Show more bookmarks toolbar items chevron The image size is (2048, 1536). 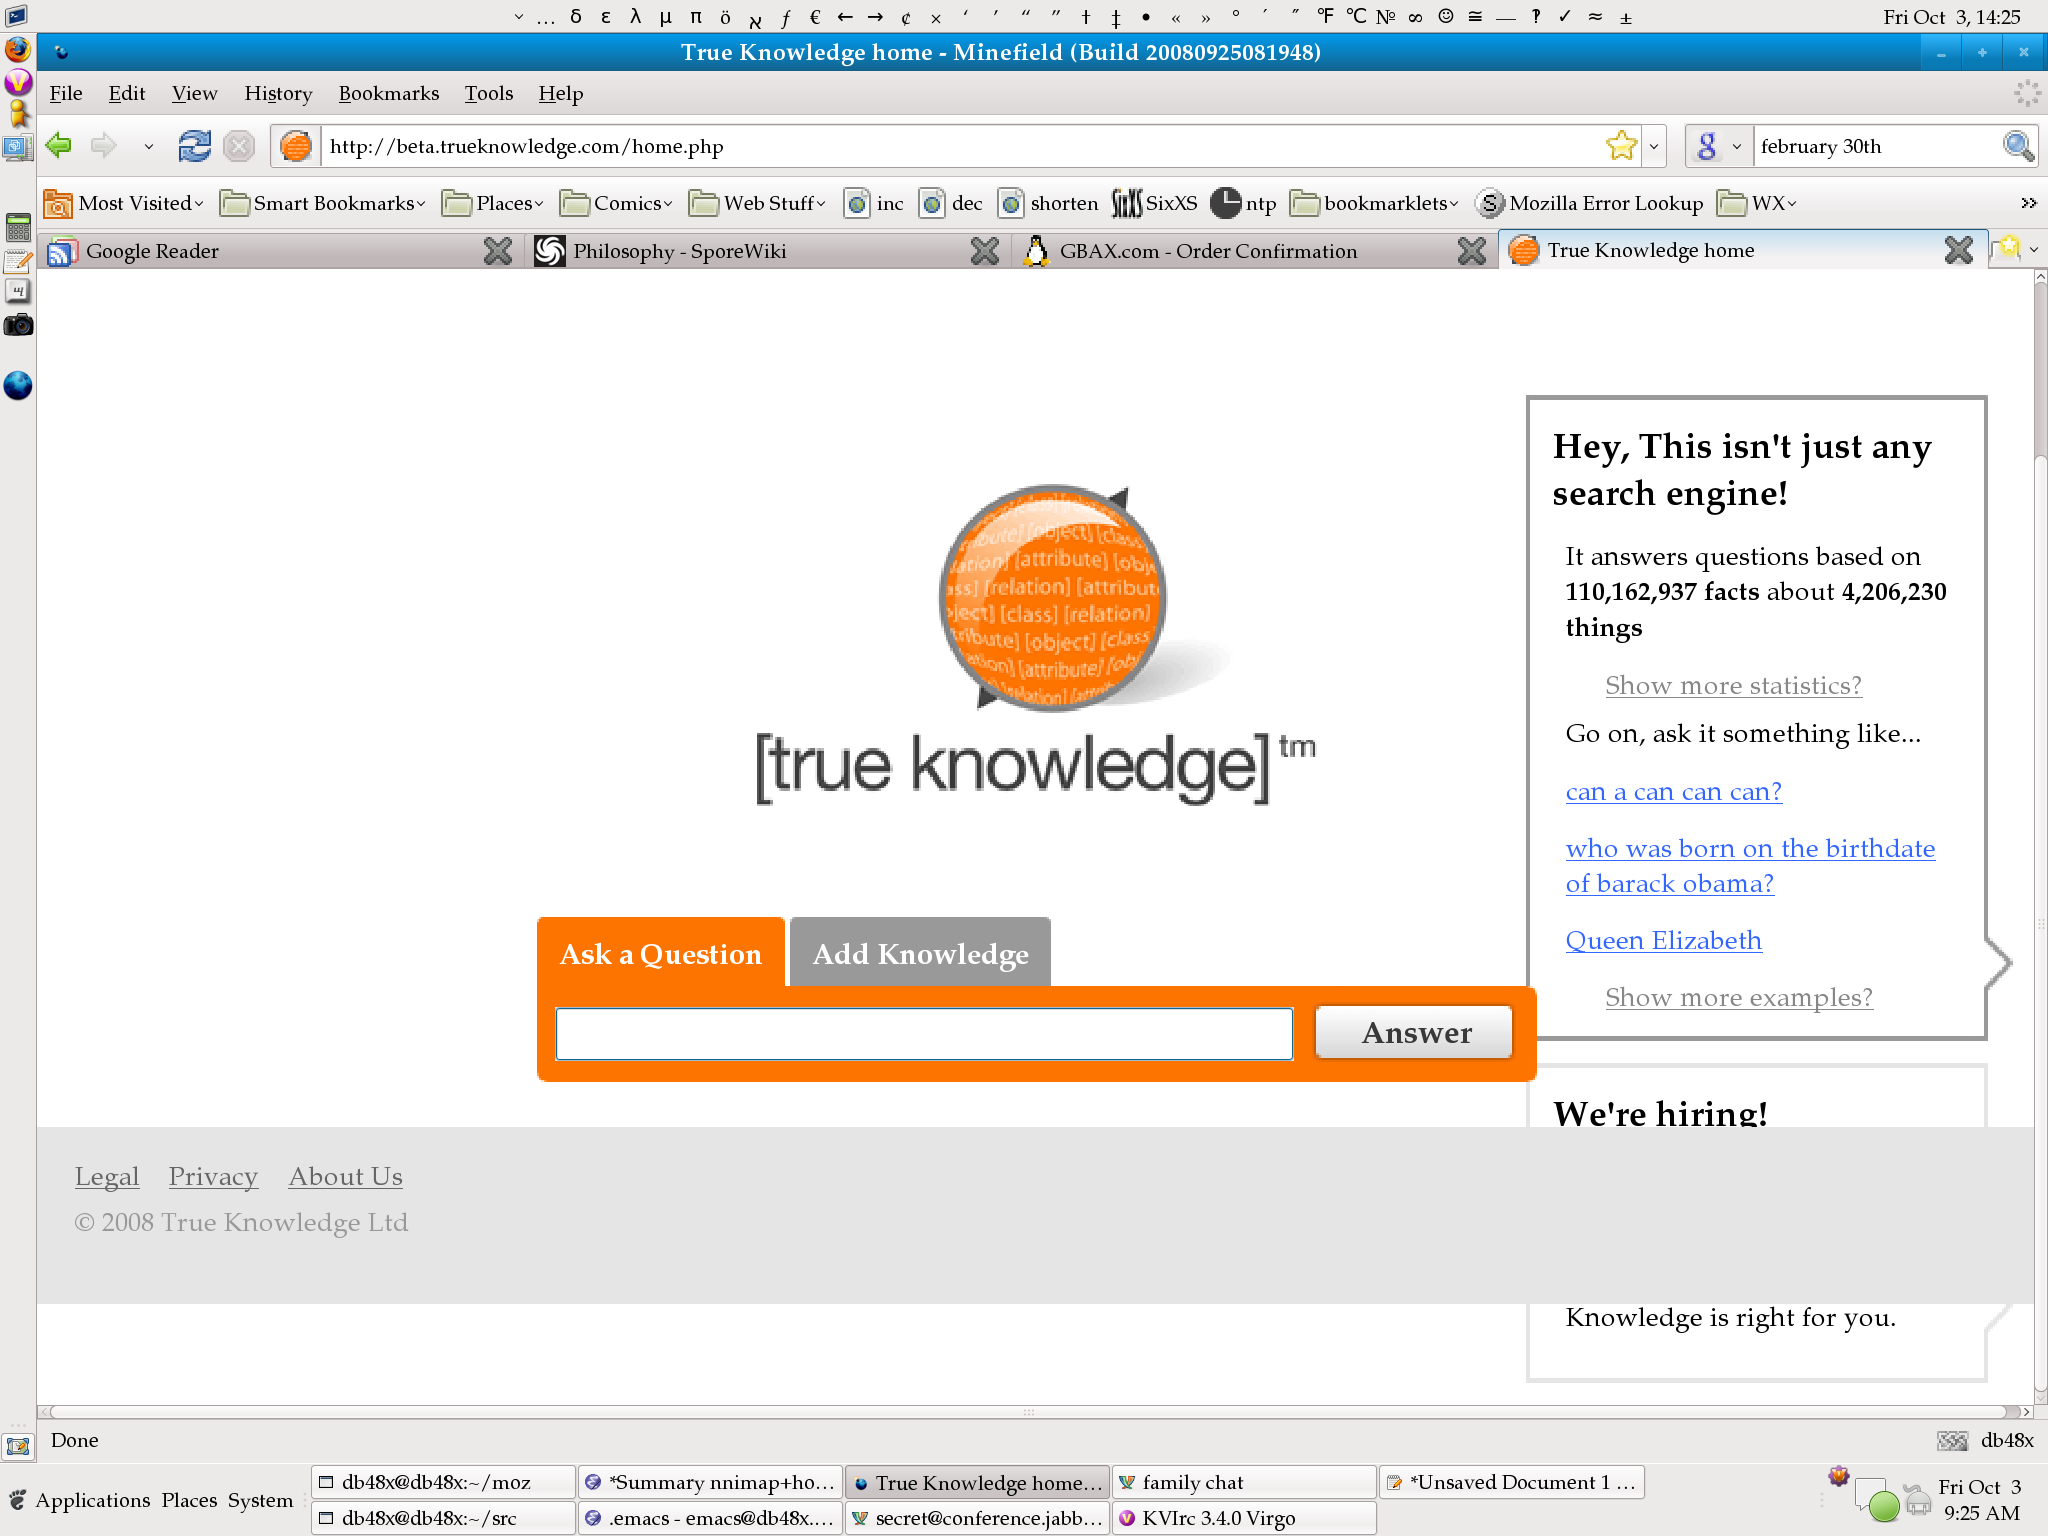[2028, 203]
